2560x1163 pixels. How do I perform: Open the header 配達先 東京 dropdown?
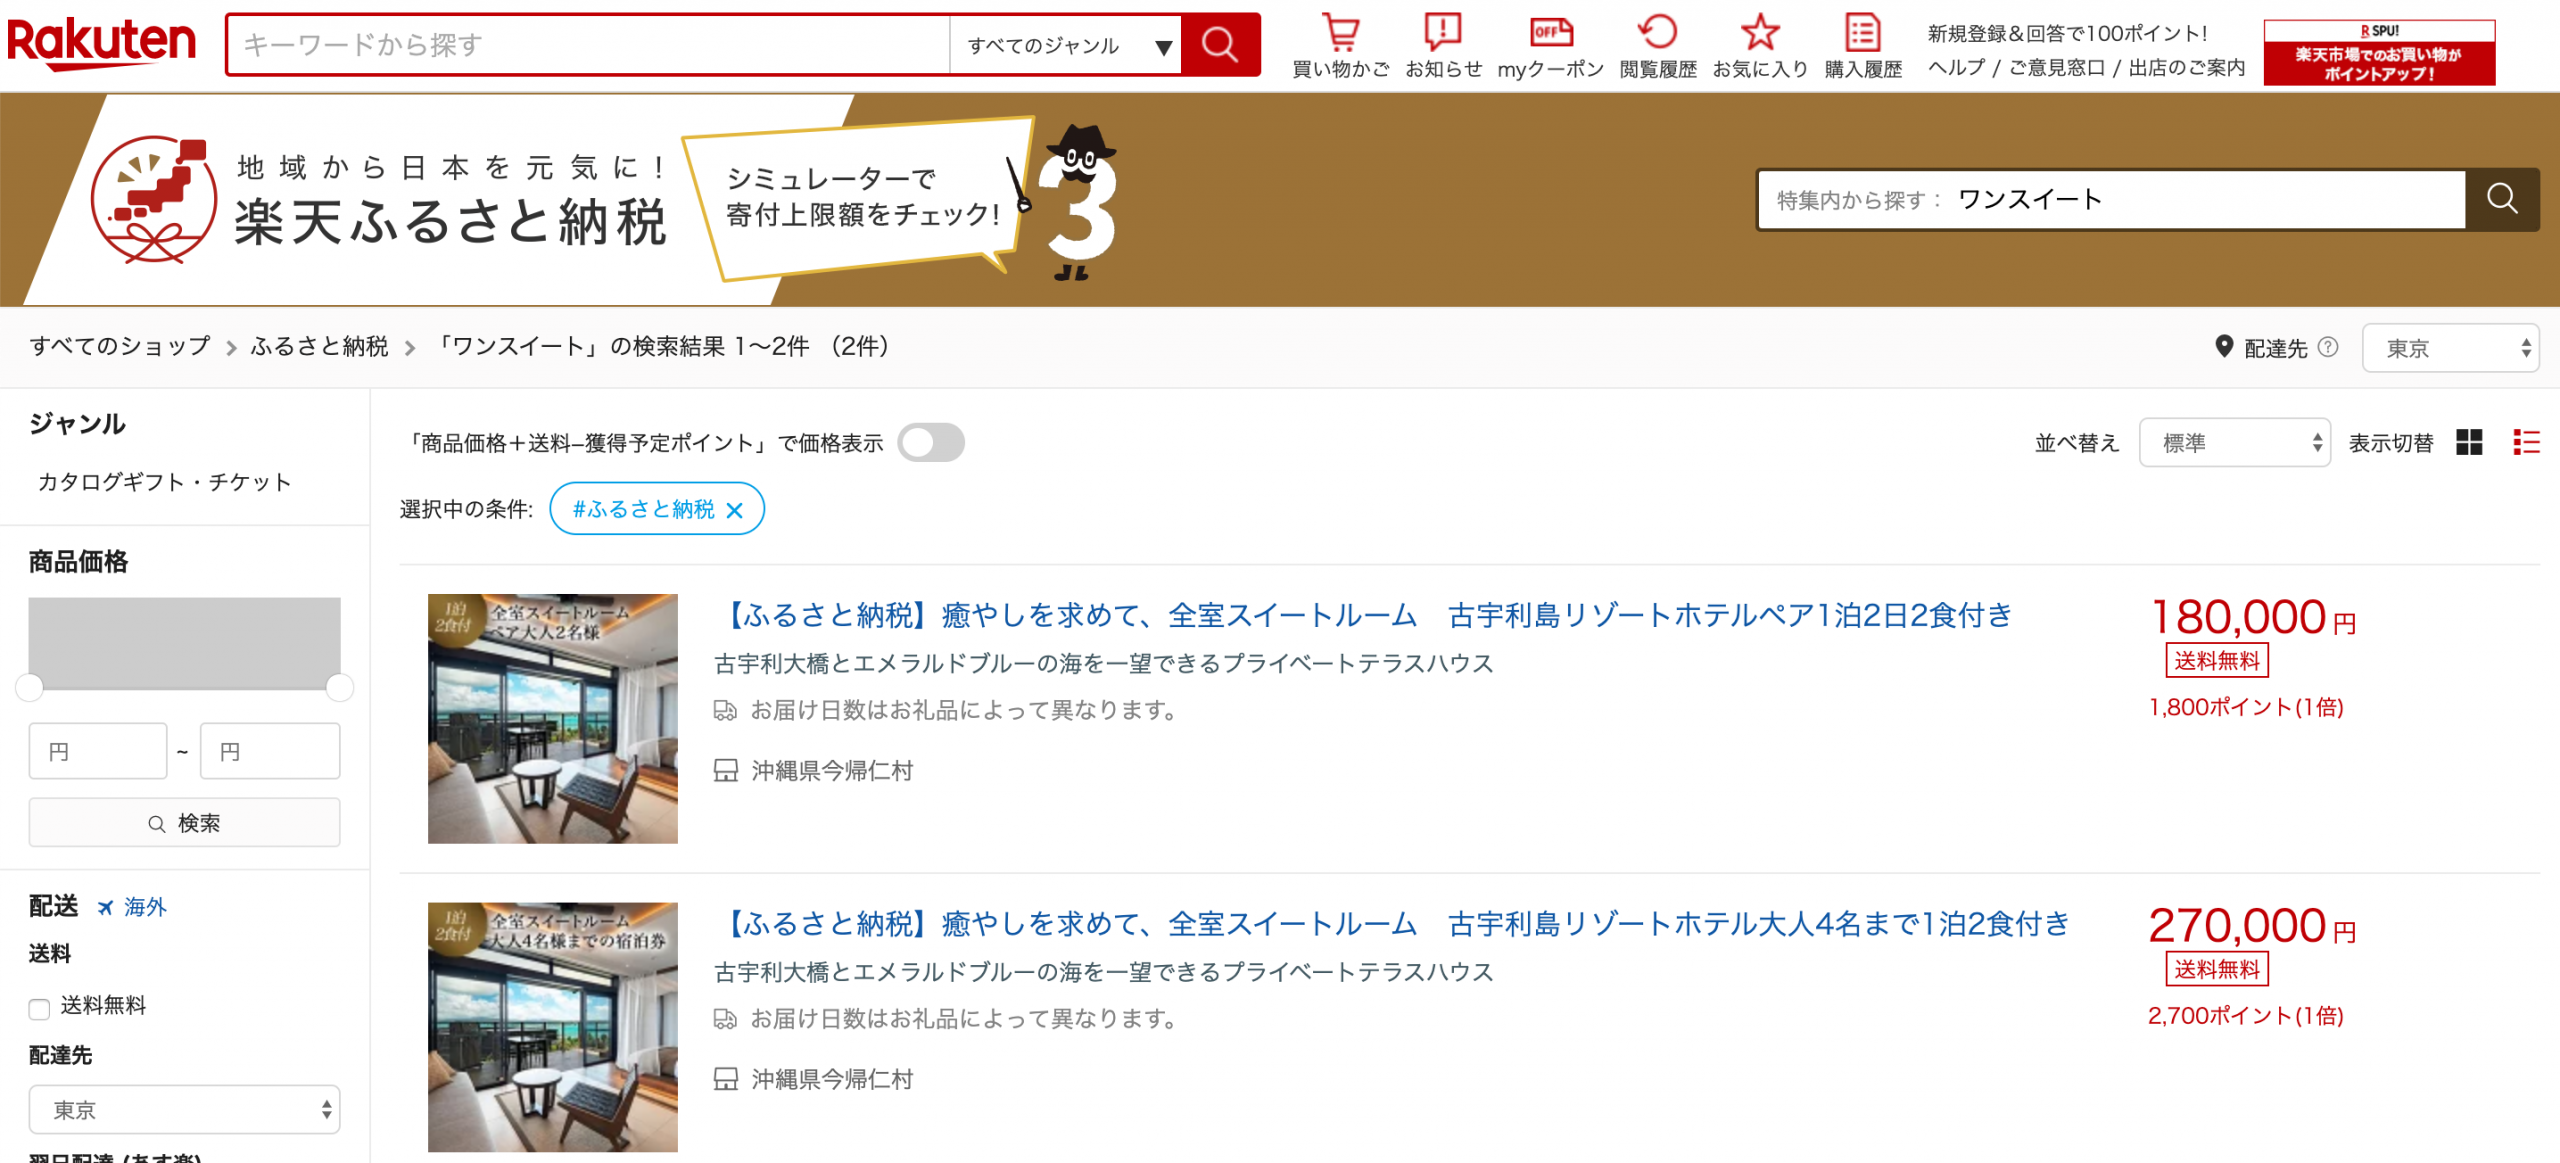click(2450, 348)
